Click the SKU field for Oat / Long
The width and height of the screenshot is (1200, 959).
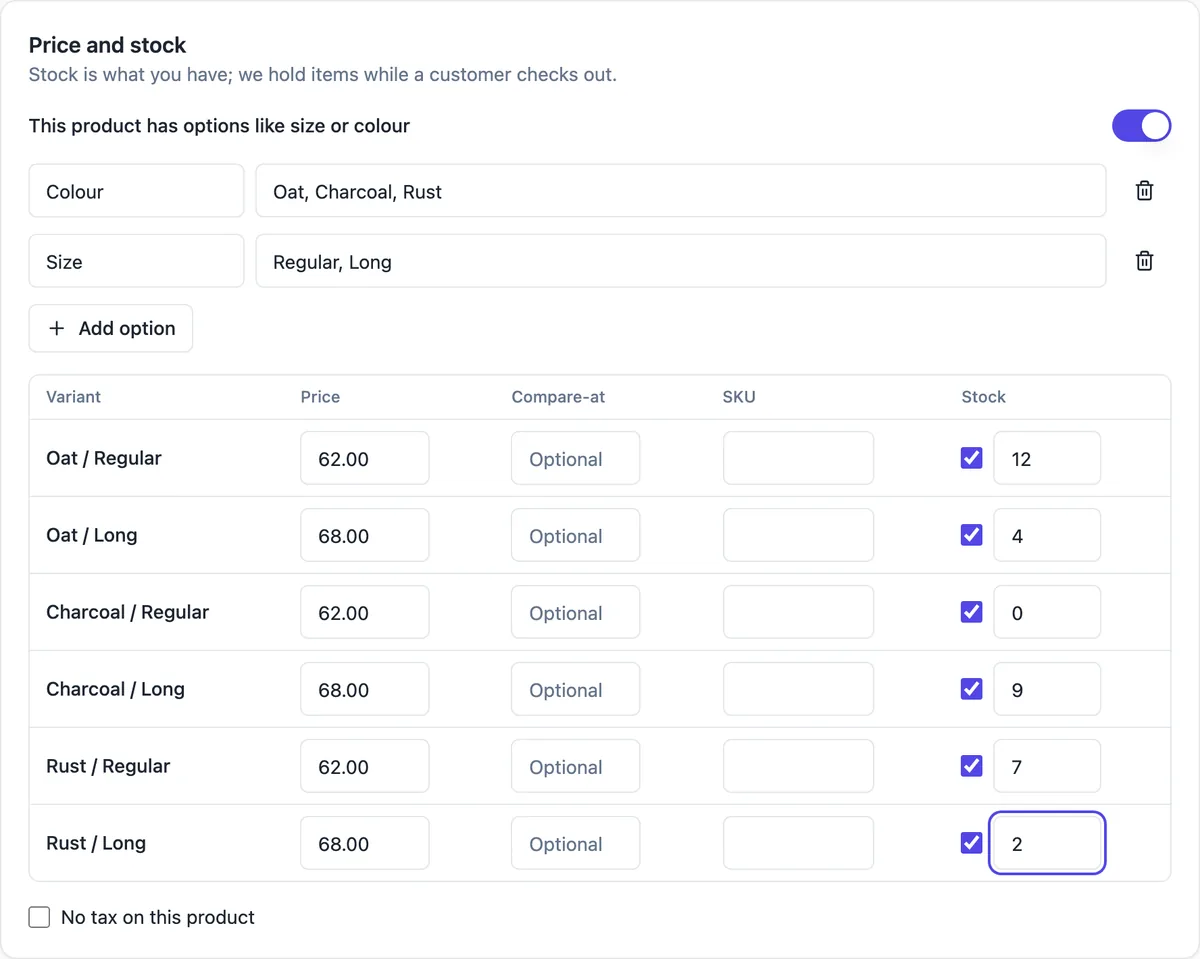pyautogui.click(x=799, y=535)
